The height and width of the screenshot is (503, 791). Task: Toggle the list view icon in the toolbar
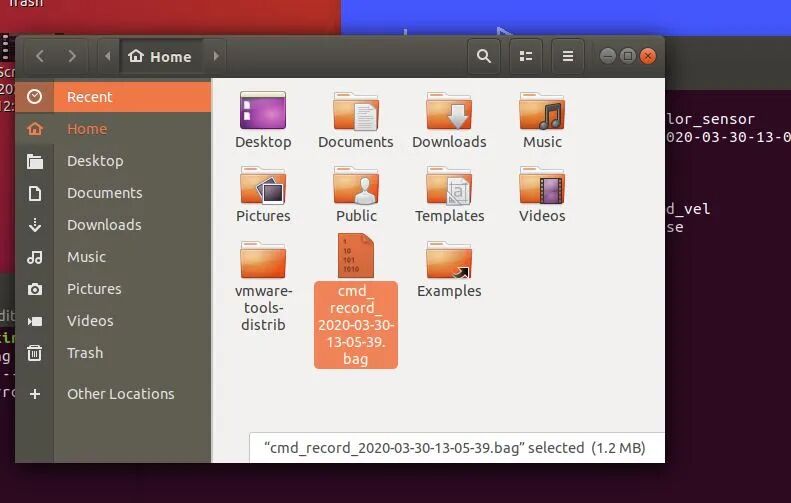click(x=526, y=56)
